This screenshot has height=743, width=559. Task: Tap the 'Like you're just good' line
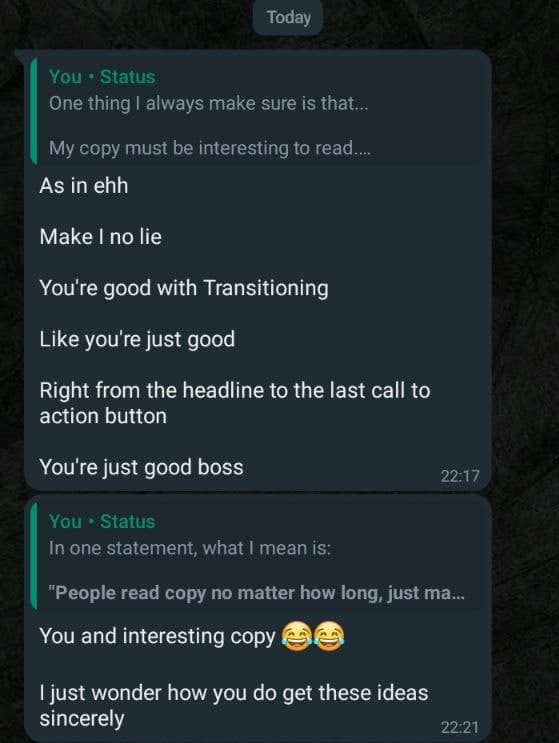coord(137,339)
